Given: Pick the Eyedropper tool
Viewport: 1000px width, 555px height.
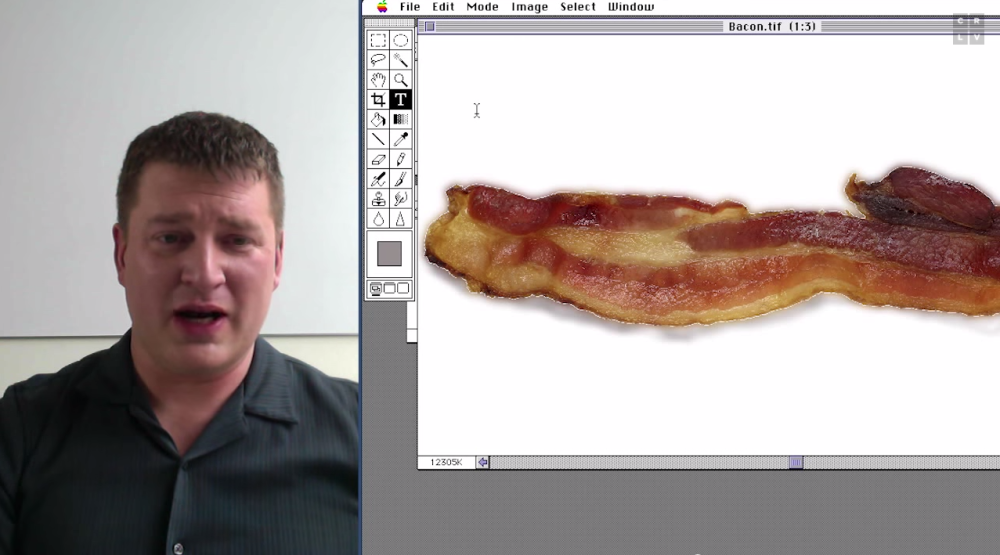Looking at the screenshot, I should point(400,140).
